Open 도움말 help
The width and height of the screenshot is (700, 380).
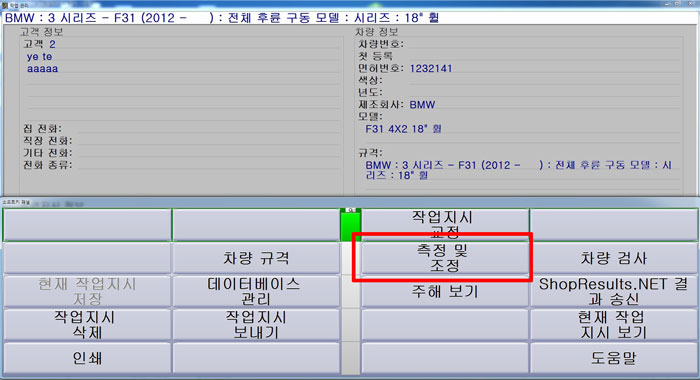(x=614, y=358)
